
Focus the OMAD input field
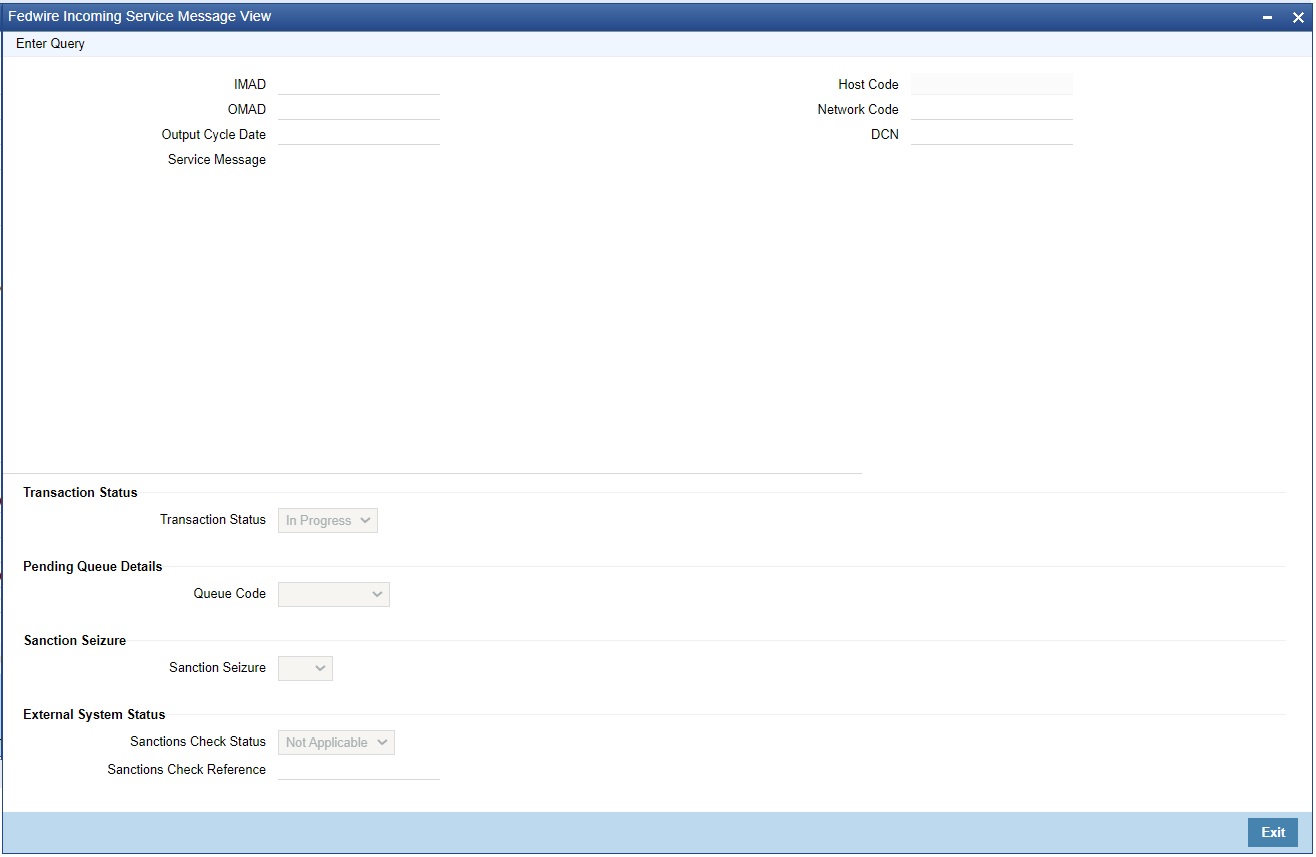(359, 110)
